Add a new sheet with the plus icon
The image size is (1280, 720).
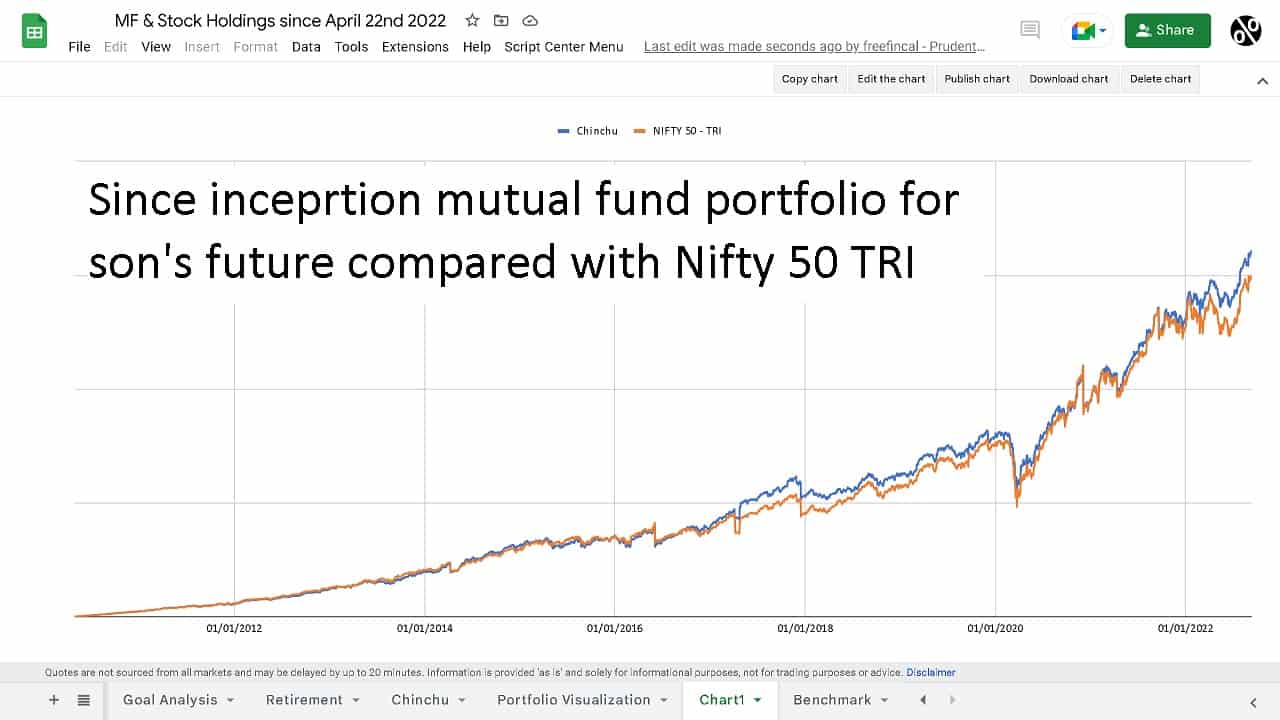point(53,700)
